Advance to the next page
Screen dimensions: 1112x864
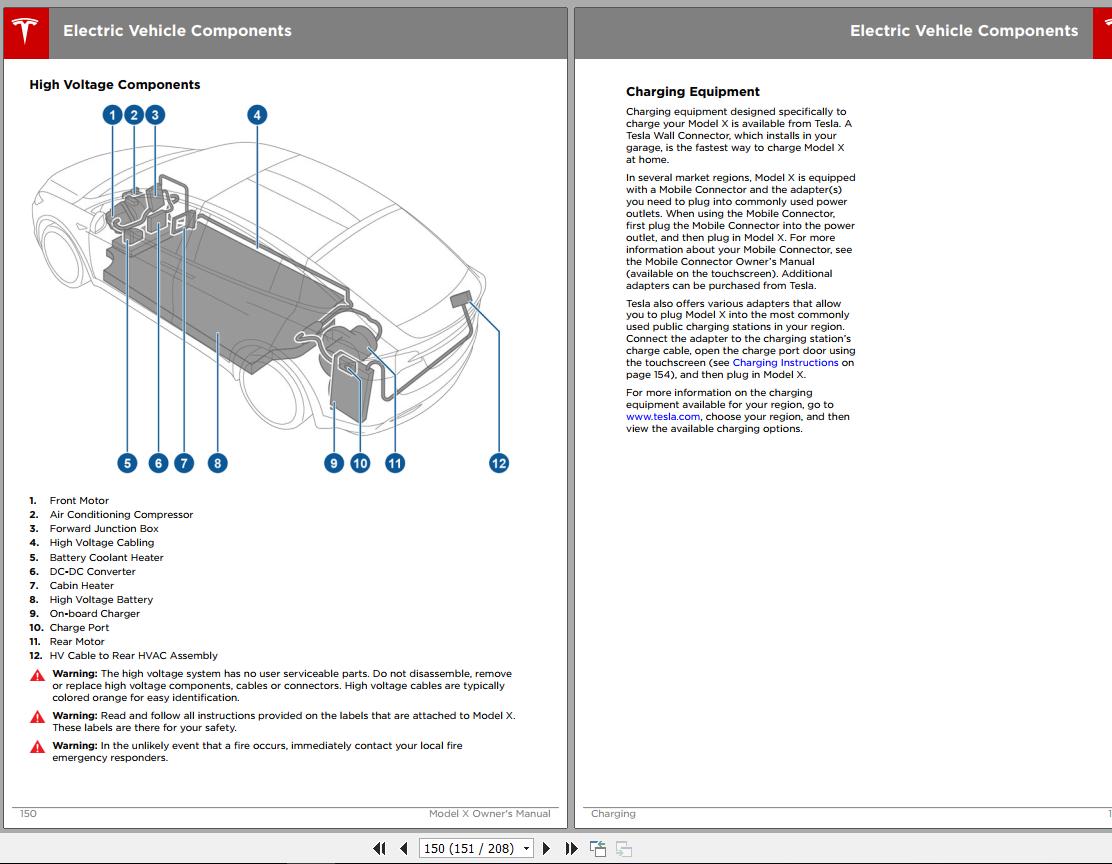click(x=546, y=848)
